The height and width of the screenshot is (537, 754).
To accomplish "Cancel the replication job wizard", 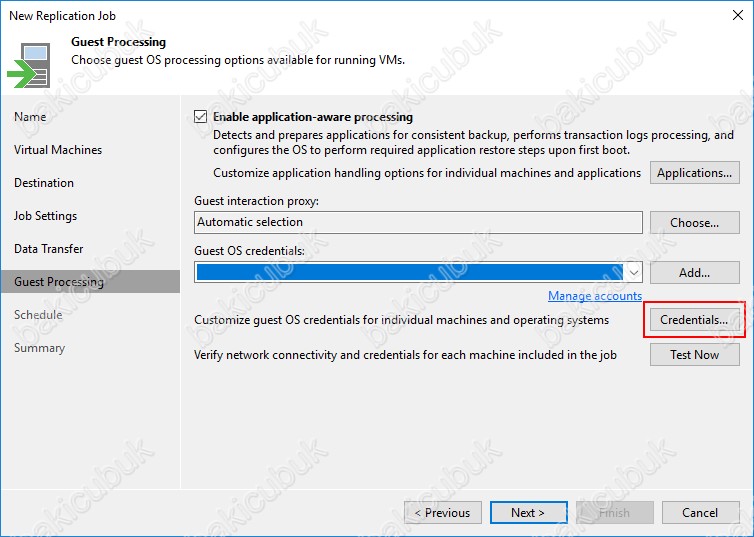I will coord(700,513).
